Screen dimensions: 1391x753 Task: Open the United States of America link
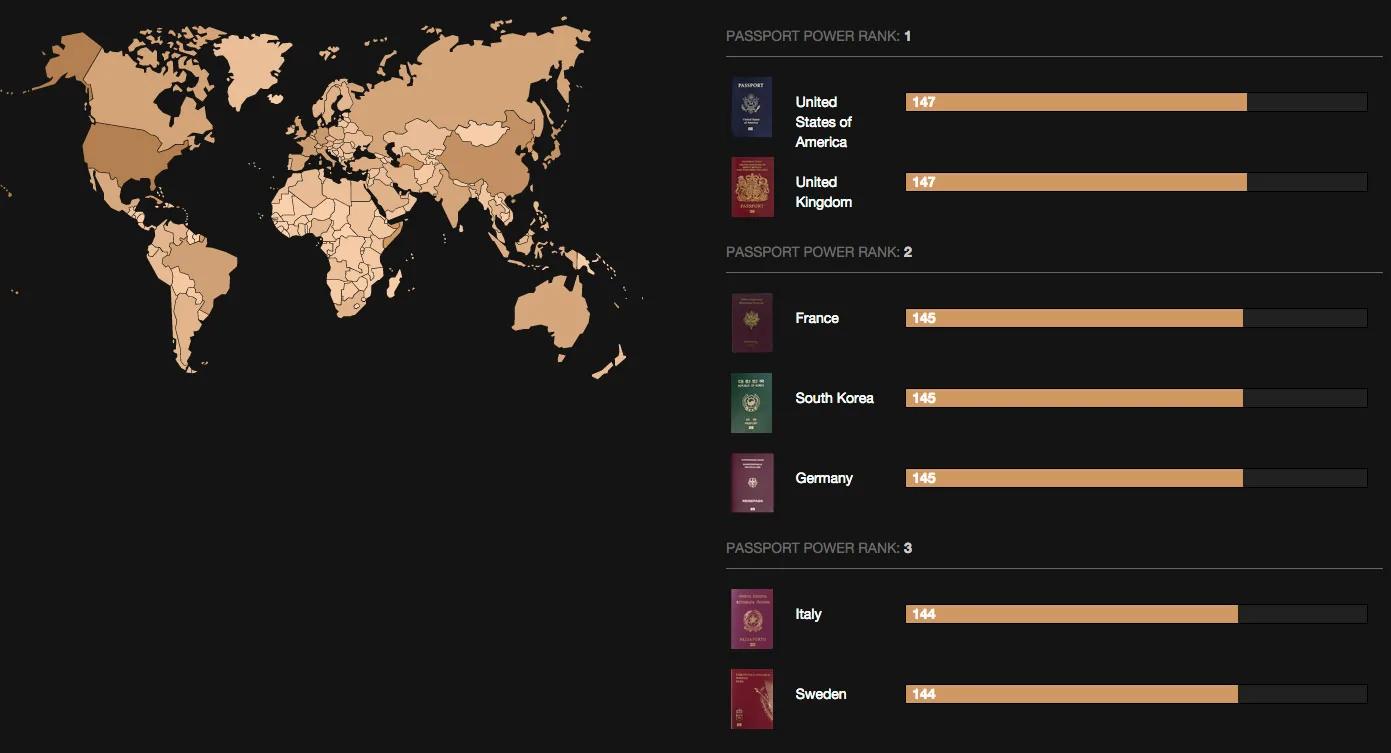(x=823, y=122)
